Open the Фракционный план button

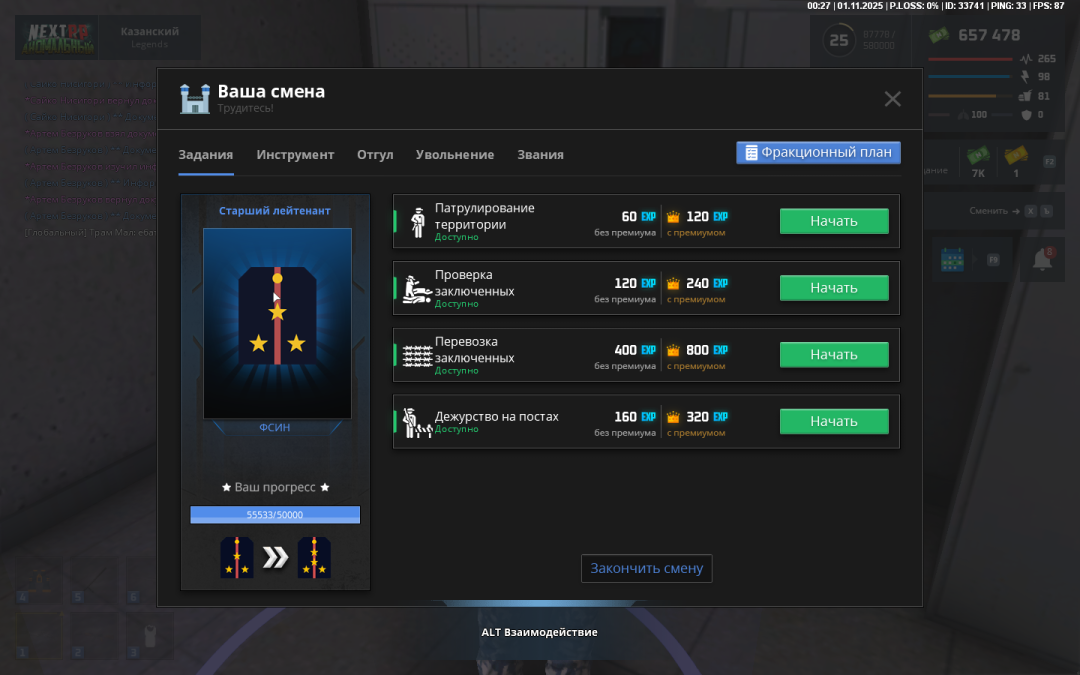(x=819, y=153)
